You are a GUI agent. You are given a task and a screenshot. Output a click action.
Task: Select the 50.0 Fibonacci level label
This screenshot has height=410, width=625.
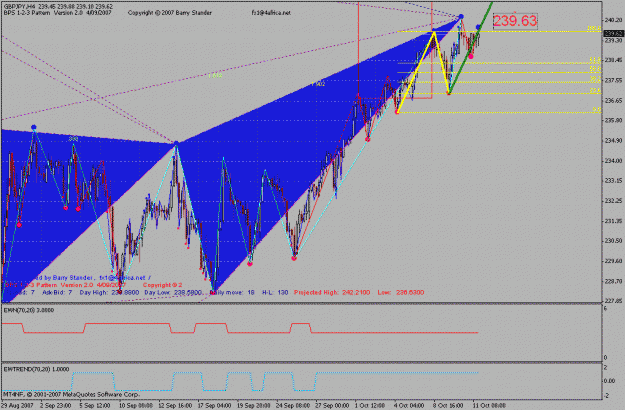pos(595,69)
